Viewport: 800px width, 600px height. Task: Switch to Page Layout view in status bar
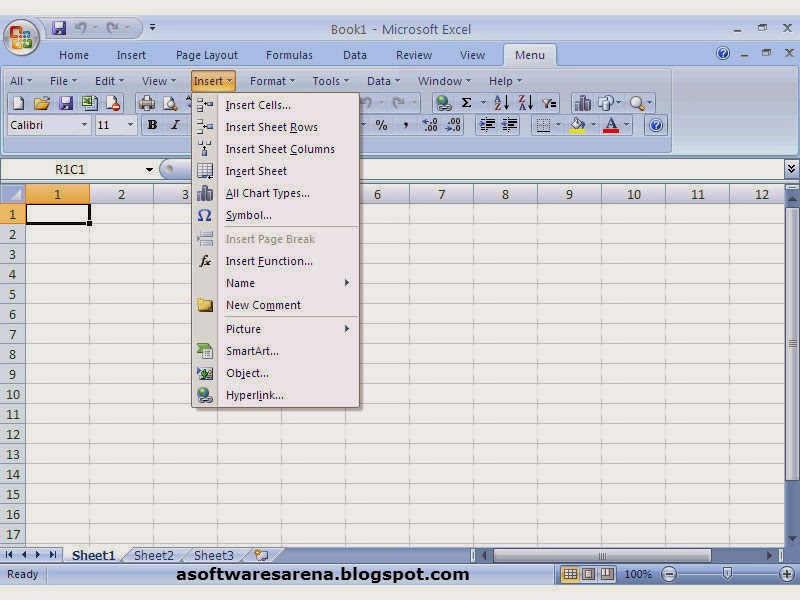tap(588, 574)
